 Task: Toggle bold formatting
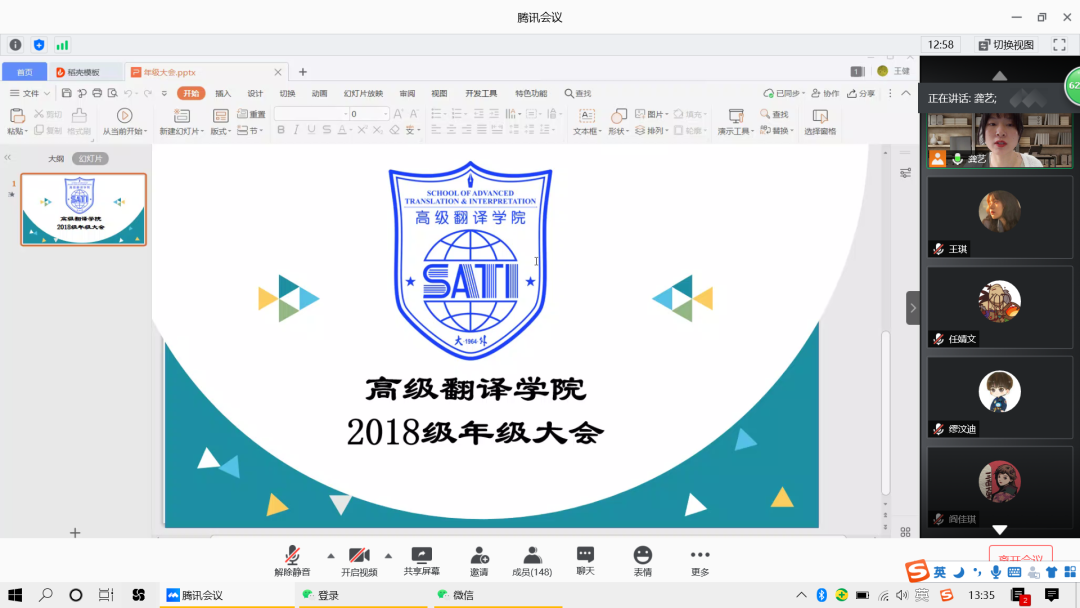click(x=283, y=130)
